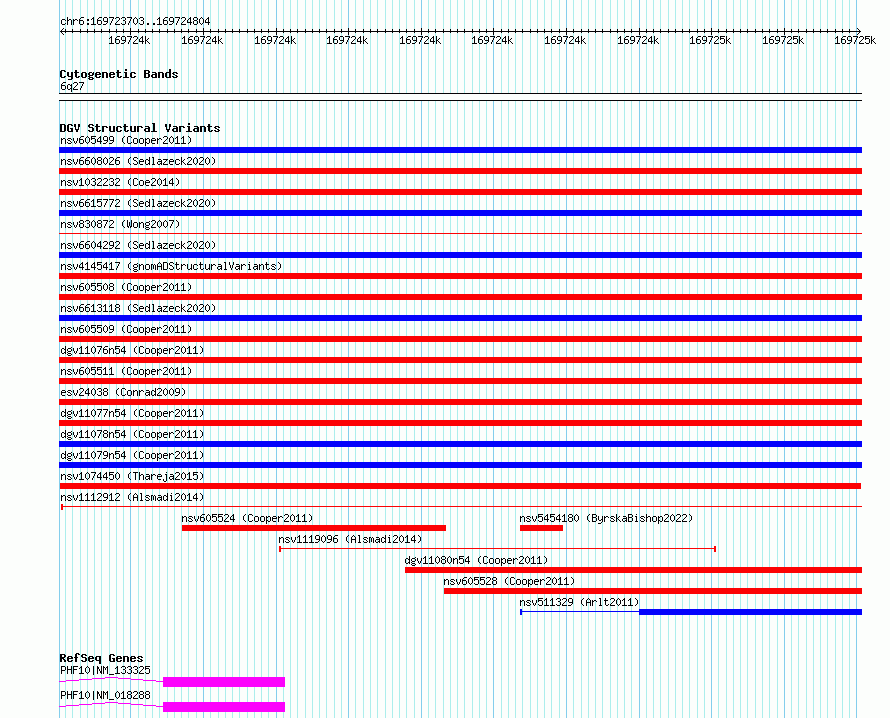The height and width of the screenshot is (718, 890).
Task: Click the thick blue bar of nsv511329
Action: tap(750, 612)
